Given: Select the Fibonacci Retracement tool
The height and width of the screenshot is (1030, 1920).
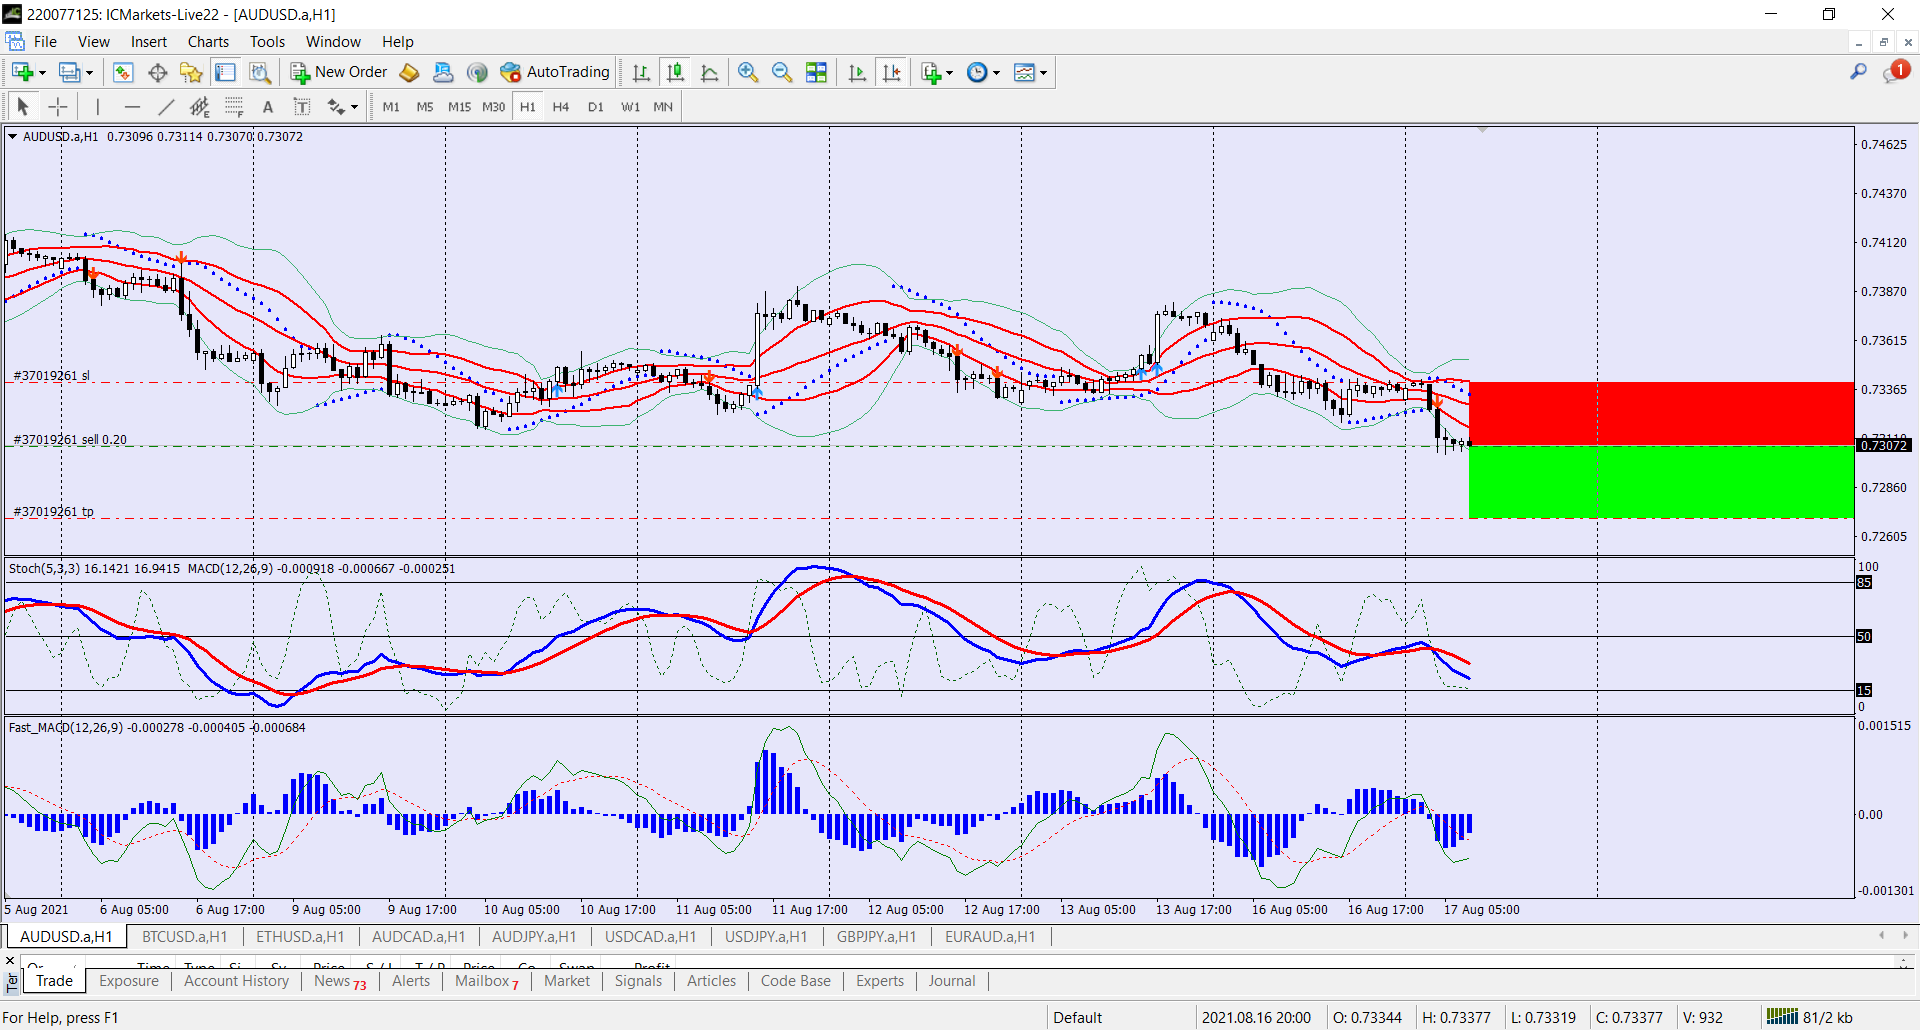Looking at the screenshot, I should 234,107.
